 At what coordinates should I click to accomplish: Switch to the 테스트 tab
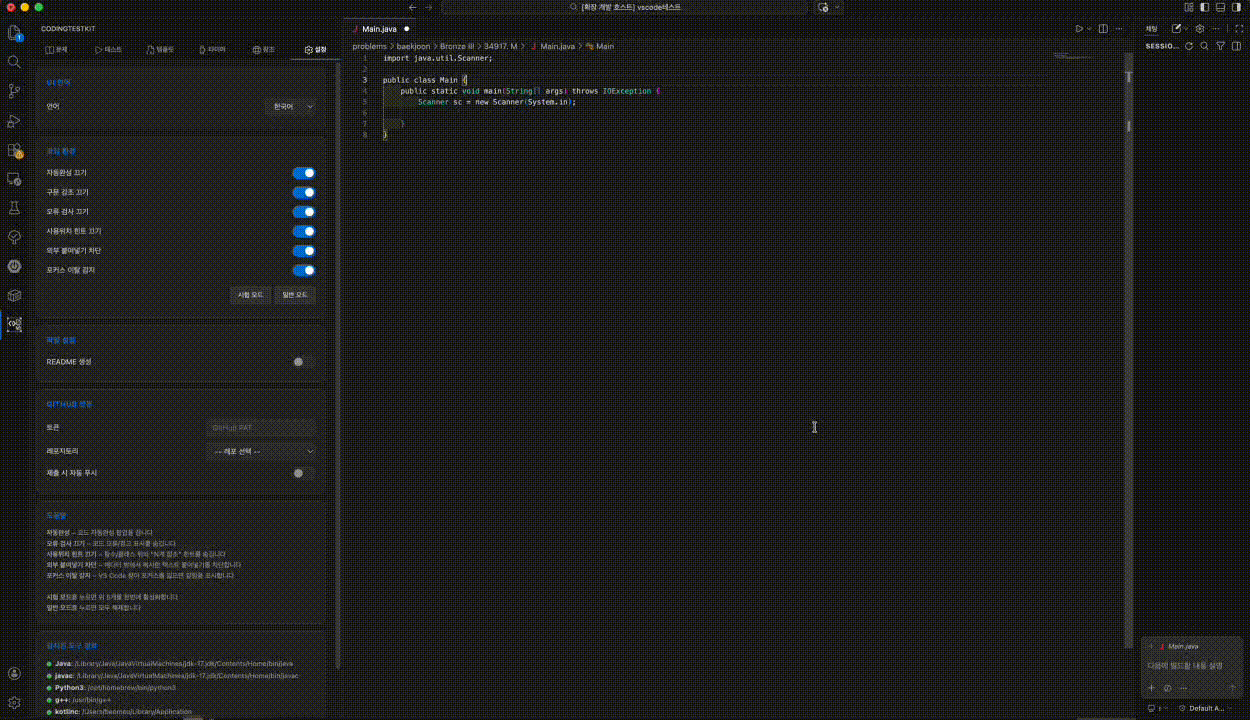108,49
